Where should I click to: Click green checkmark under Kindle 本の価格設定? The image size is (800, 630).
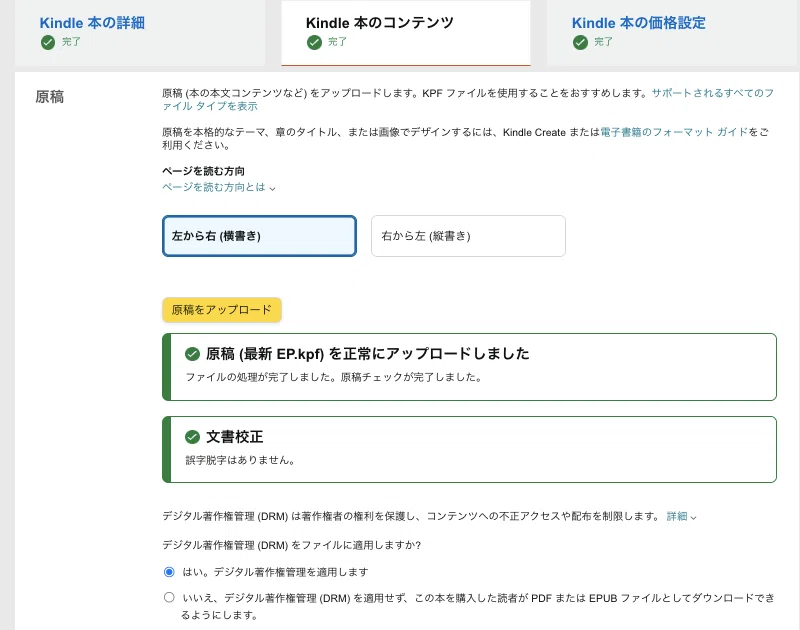(x=580, y=42)
